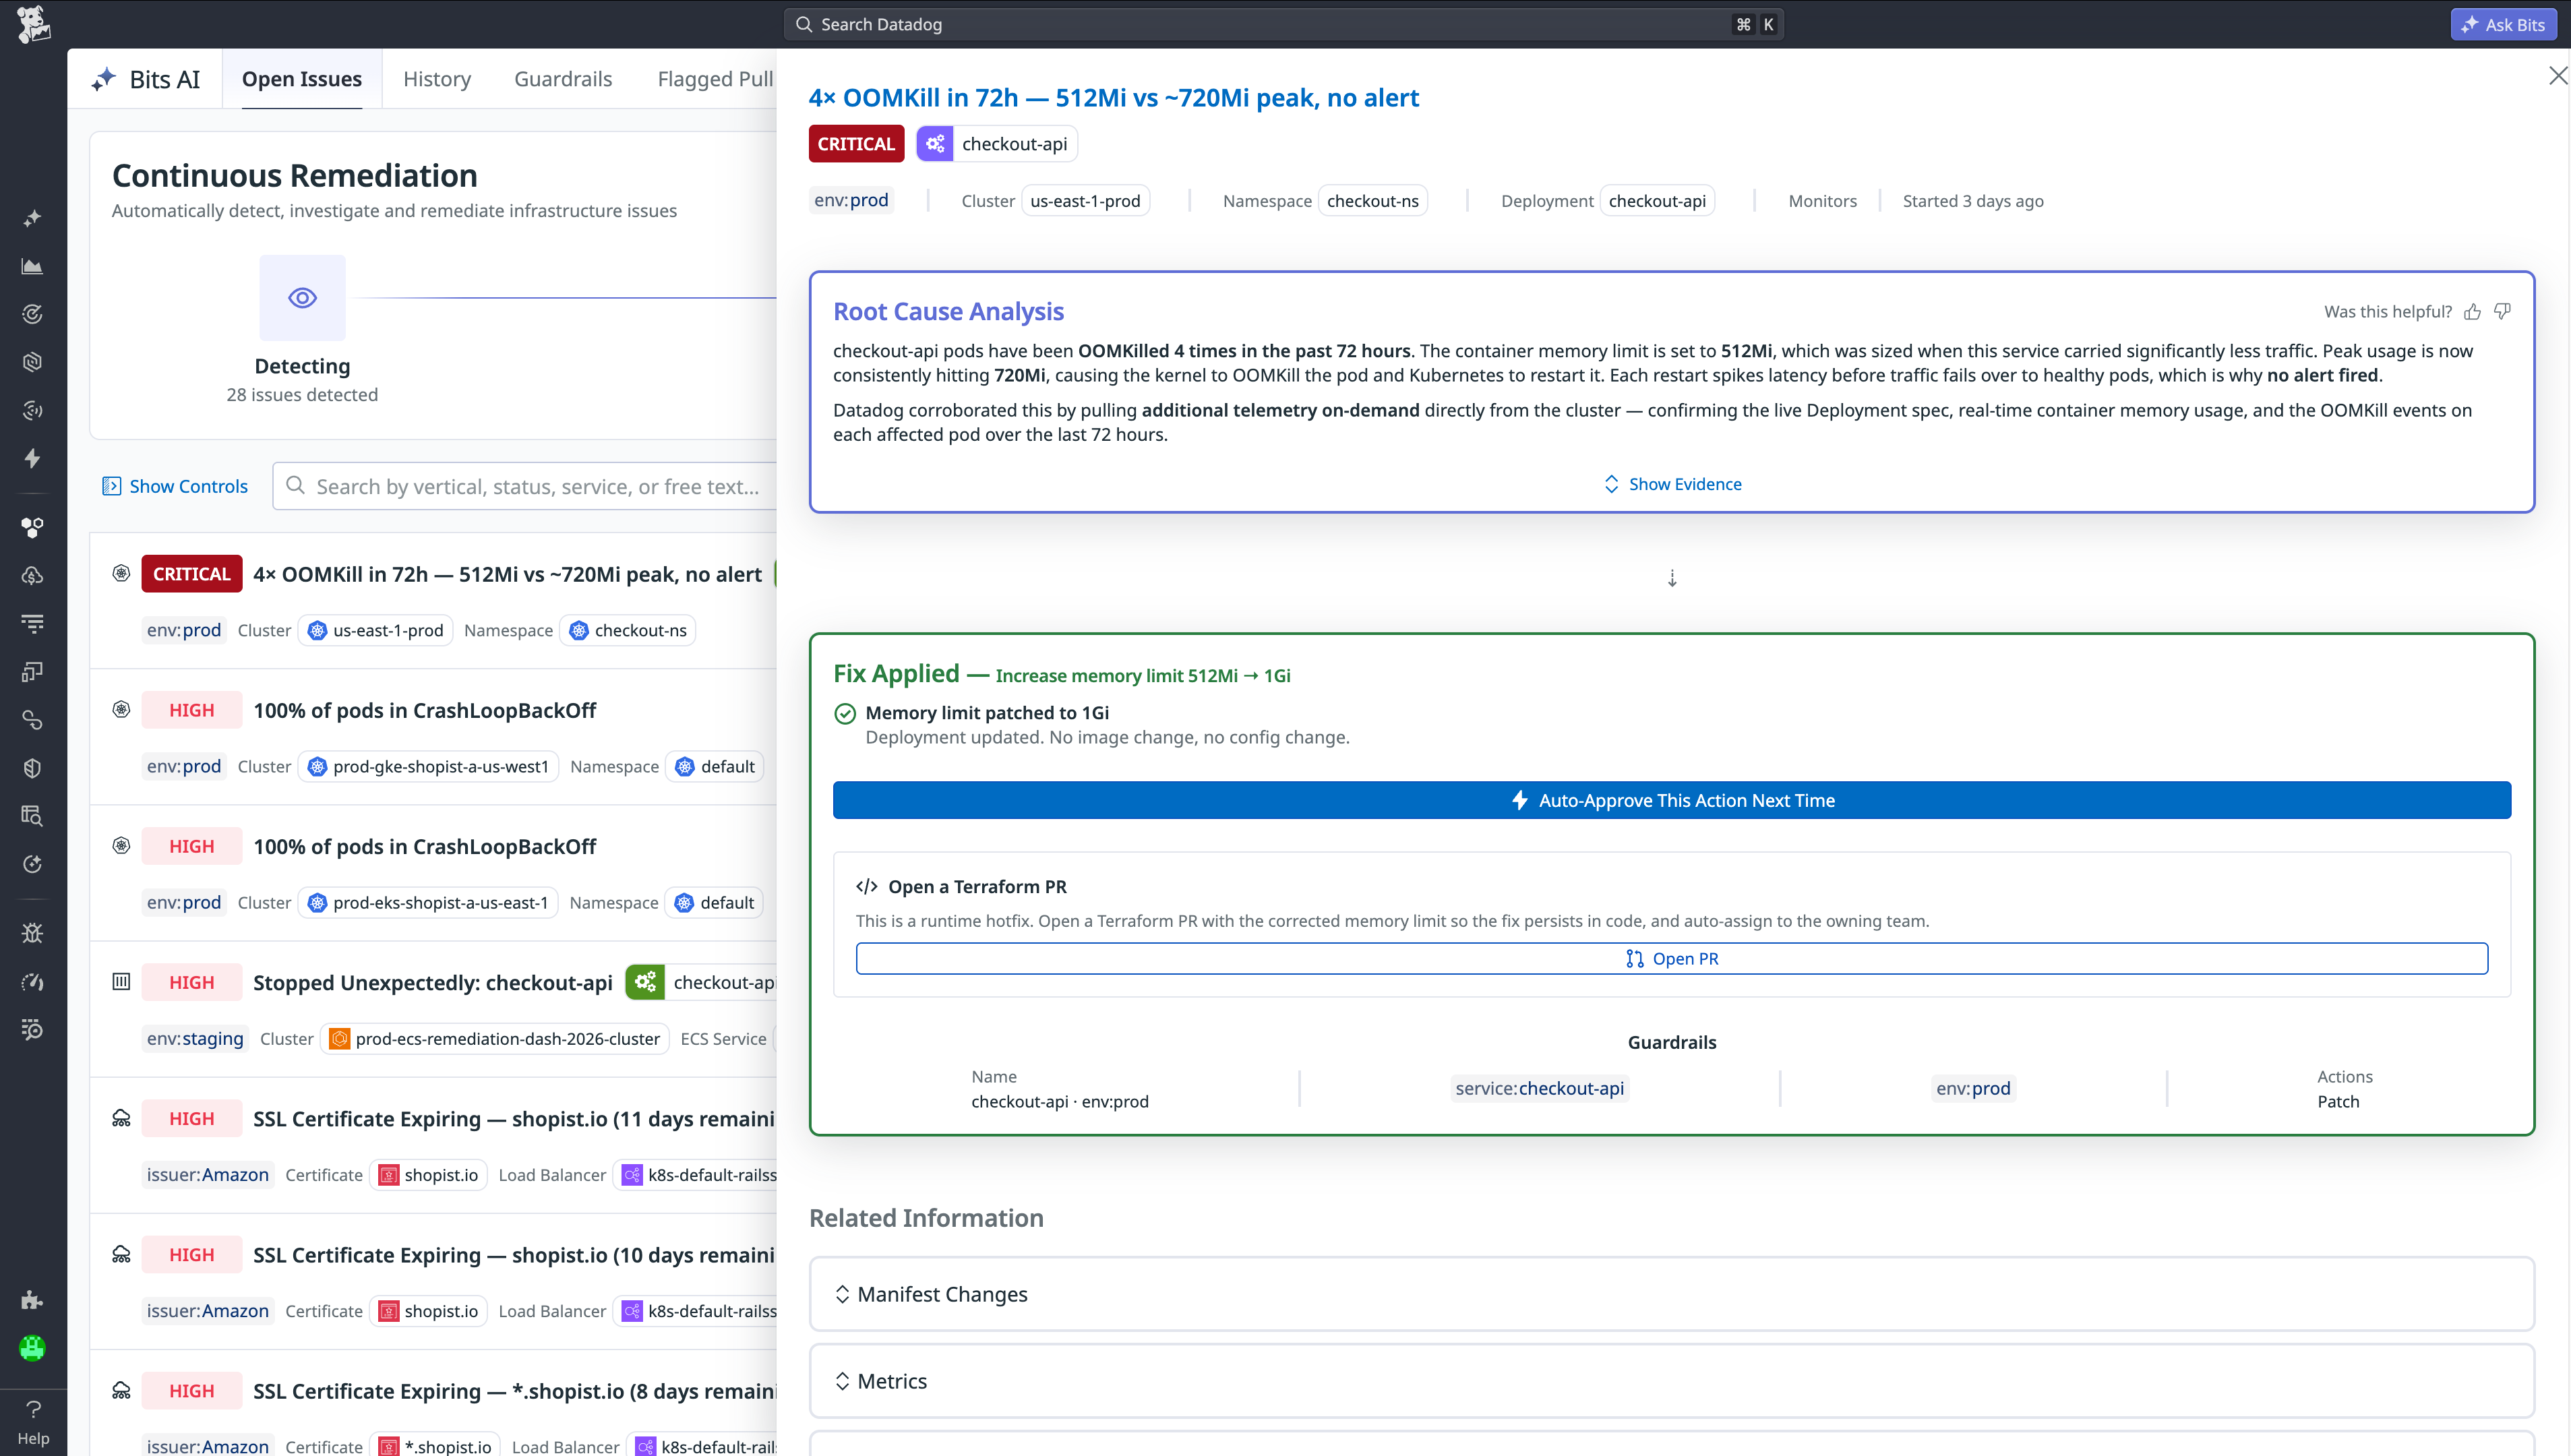Viewport: 2571px width, 1456px height.
Task: Open Bits AI sparkle icon in sidebar
Action: (x=32, y=218)
